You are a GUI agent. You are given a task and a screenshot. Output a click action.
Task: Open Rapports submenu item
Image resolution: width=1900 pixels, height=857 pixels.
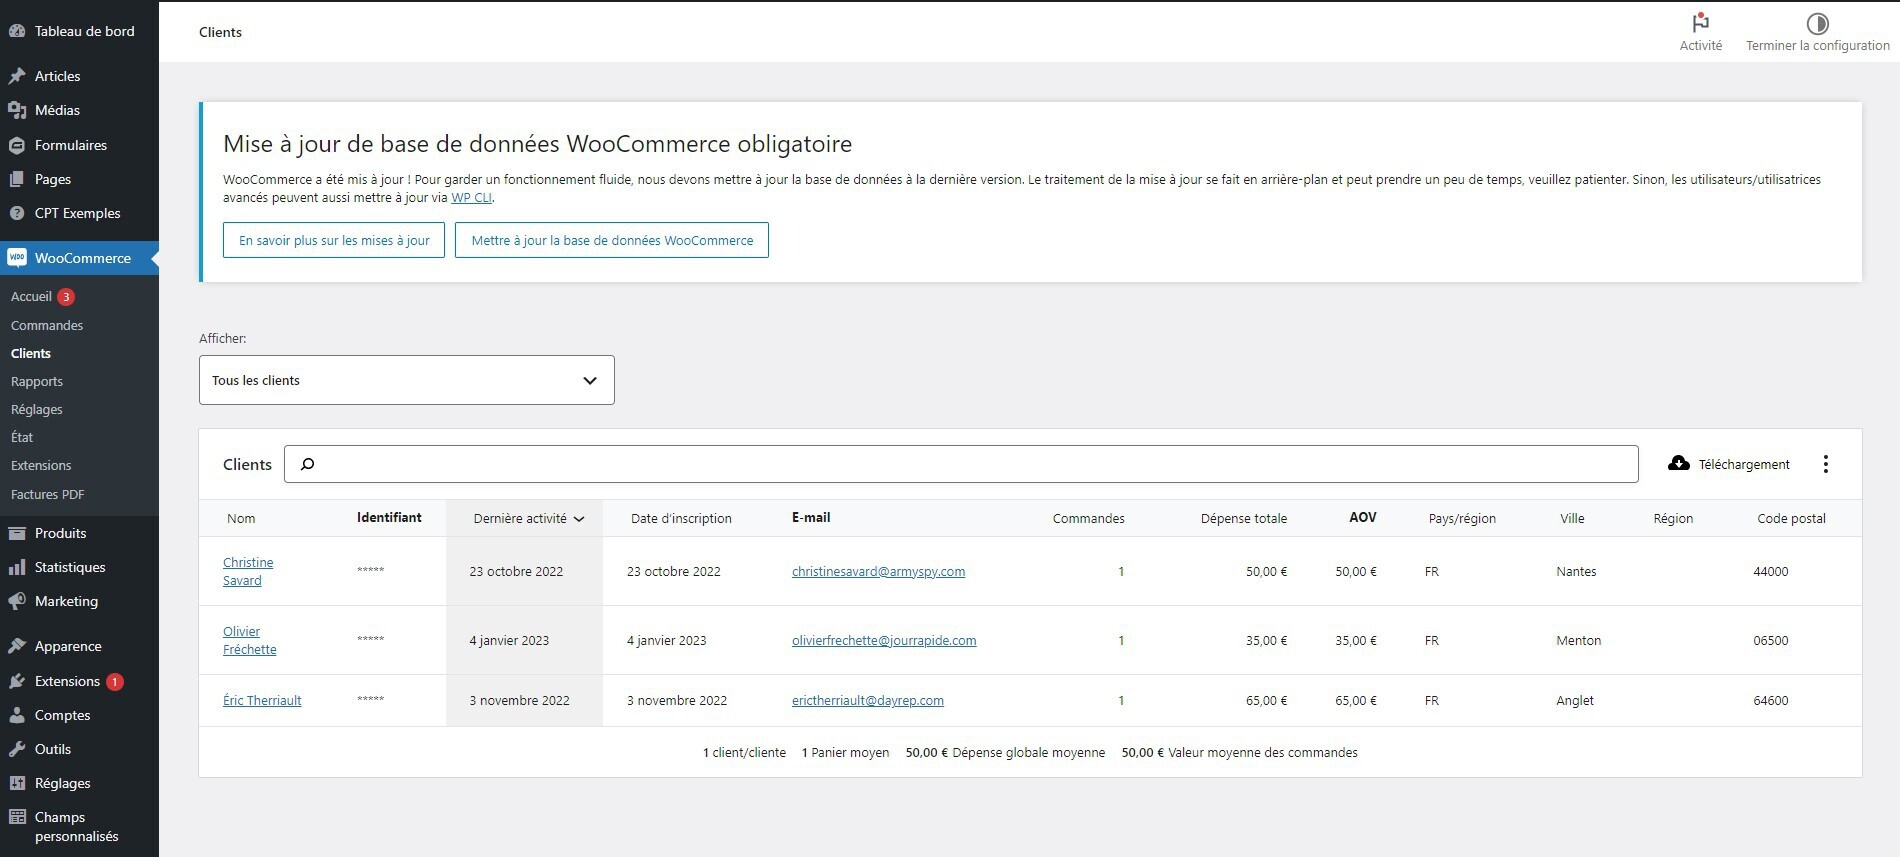click(37, 381)
